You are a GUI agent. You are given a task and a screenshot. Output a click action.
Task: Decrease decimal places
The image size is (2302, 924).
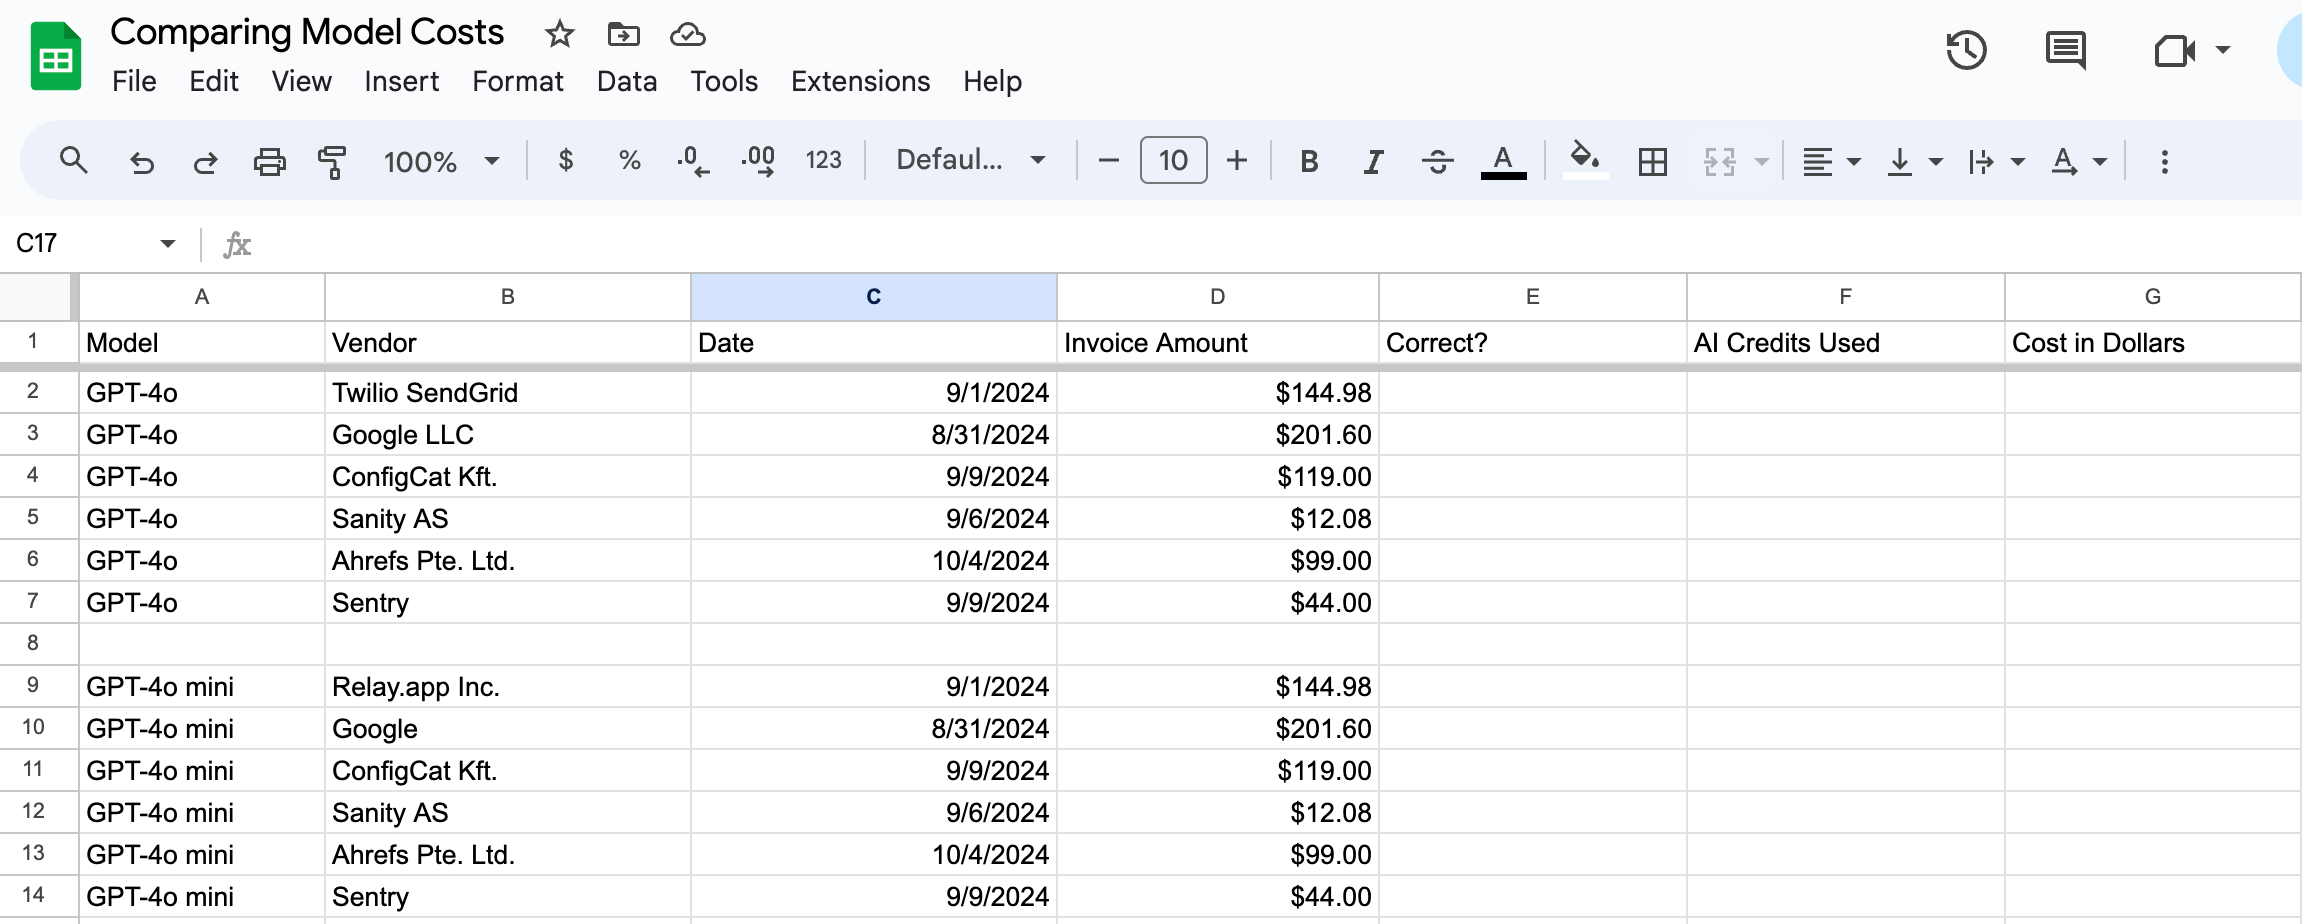693,161
